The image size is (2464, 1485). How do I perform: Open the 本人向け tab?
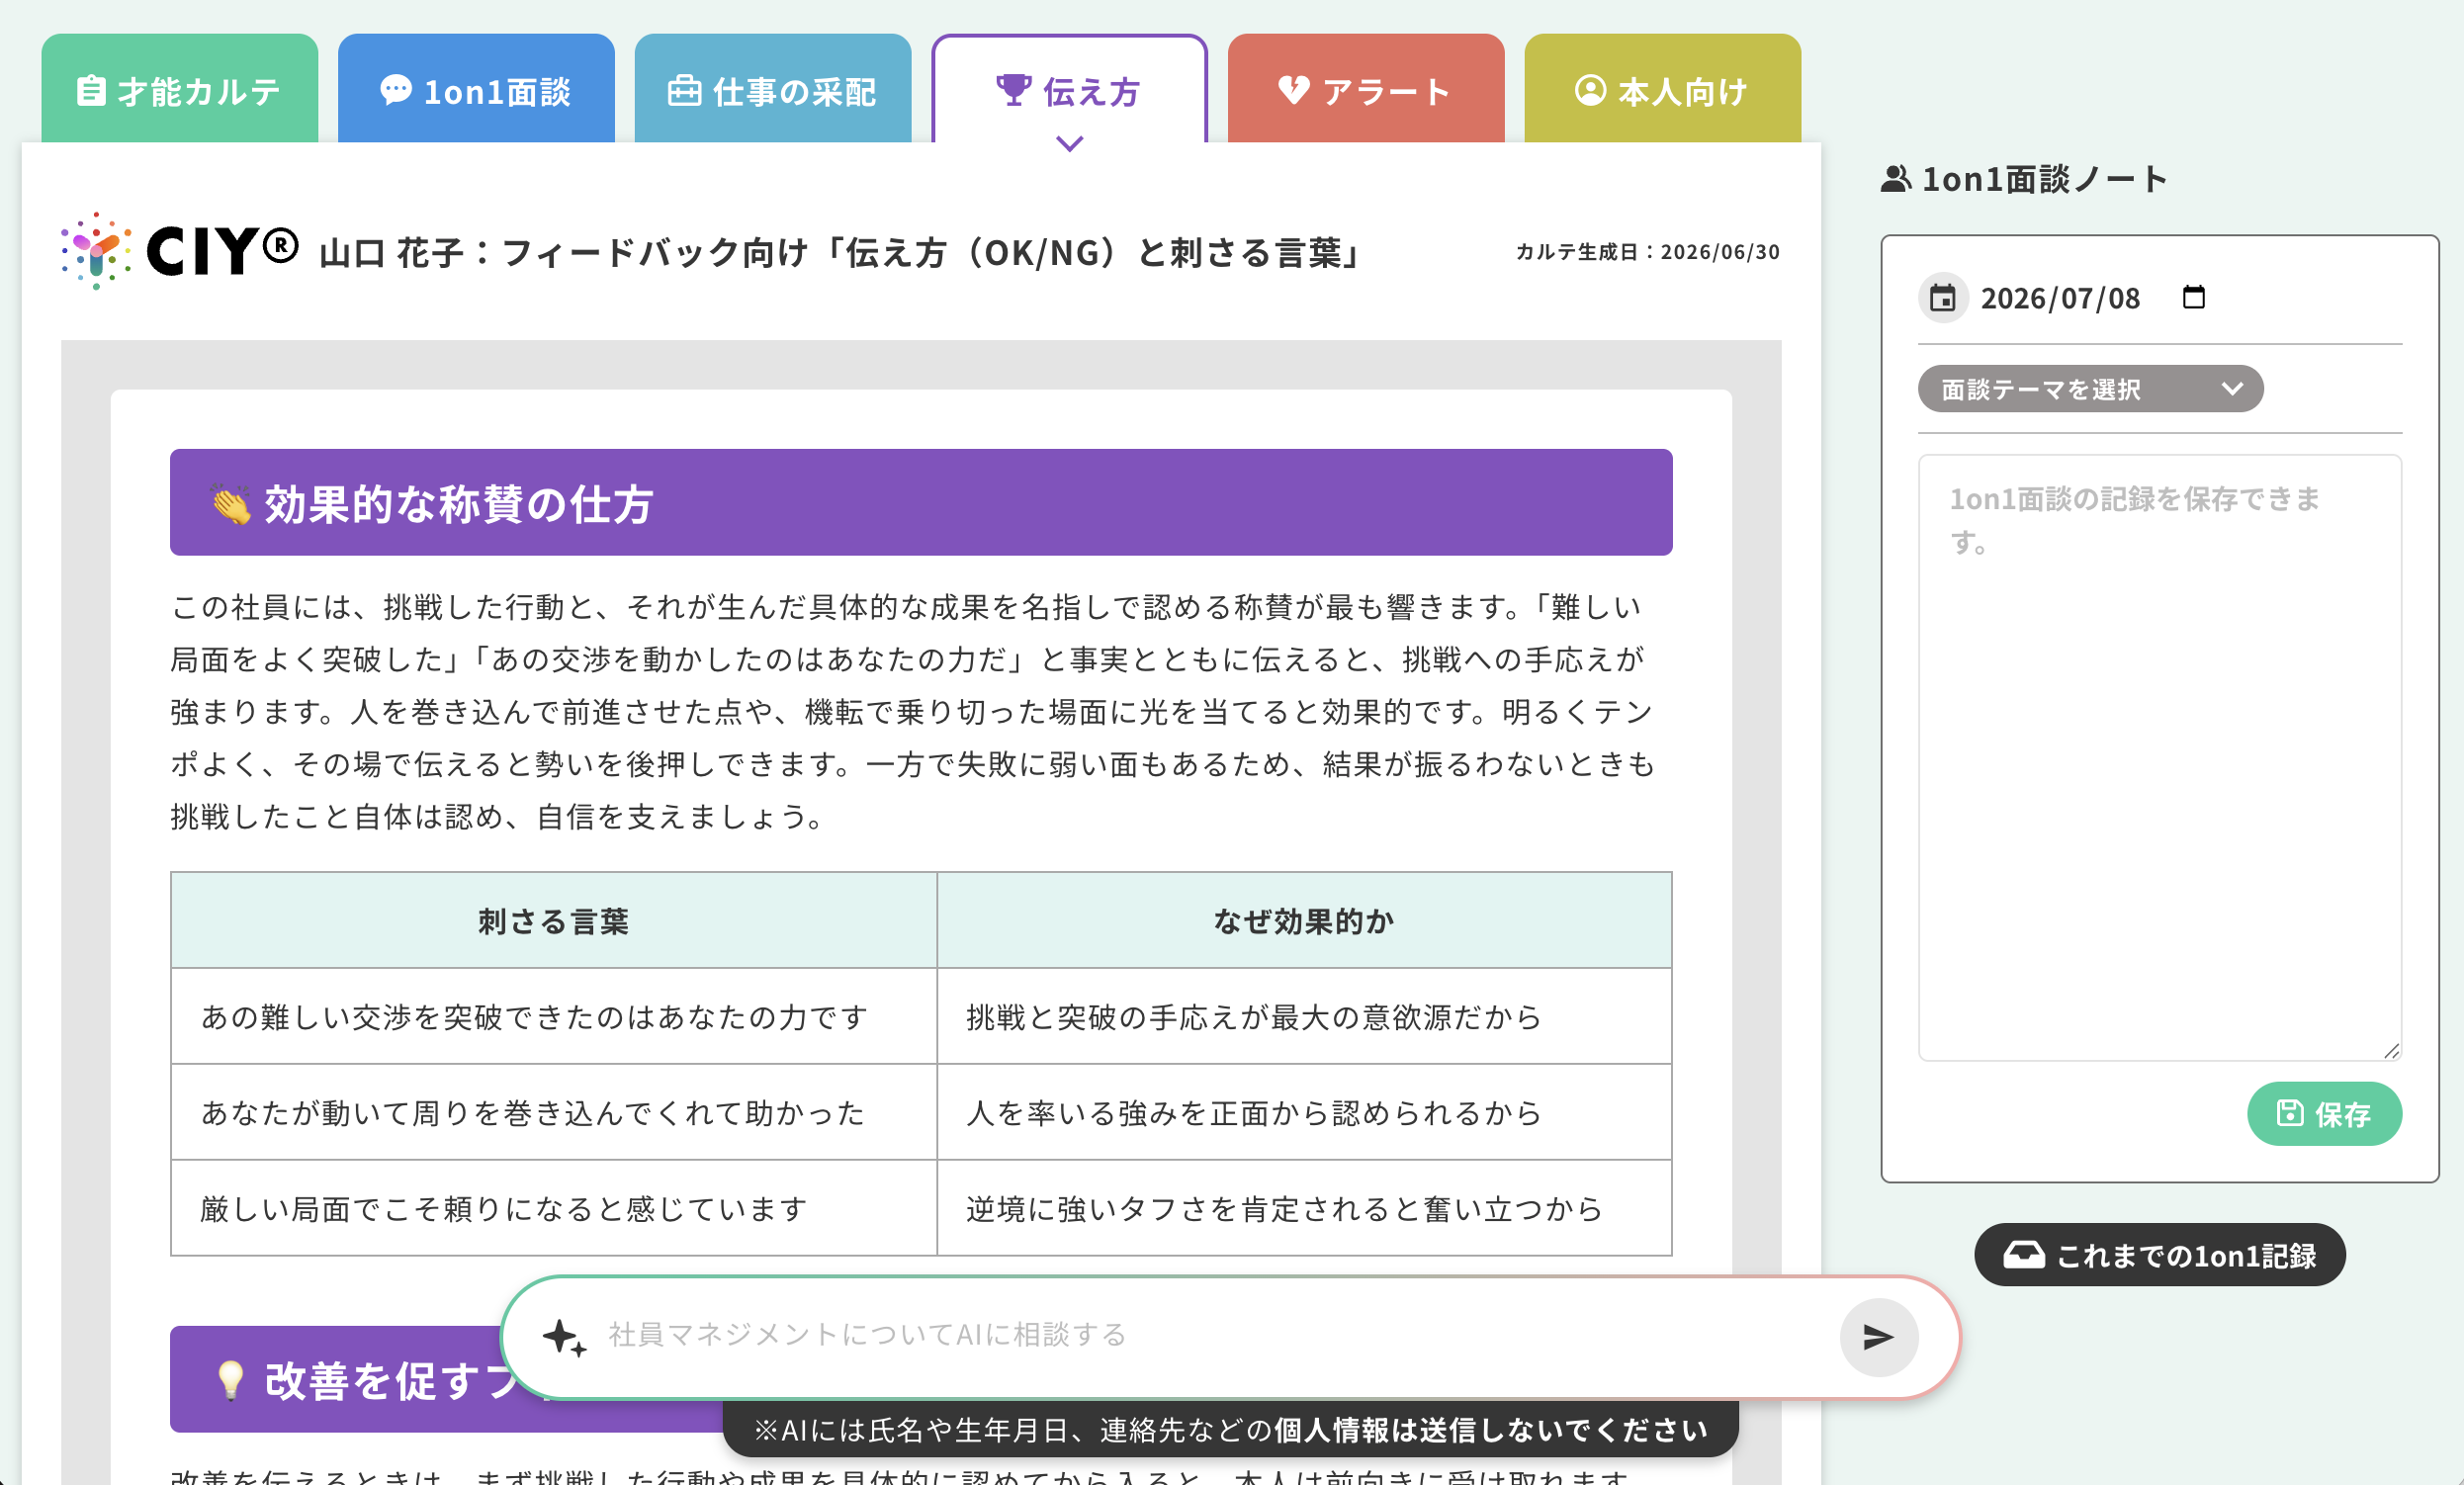coord(1662,90)
